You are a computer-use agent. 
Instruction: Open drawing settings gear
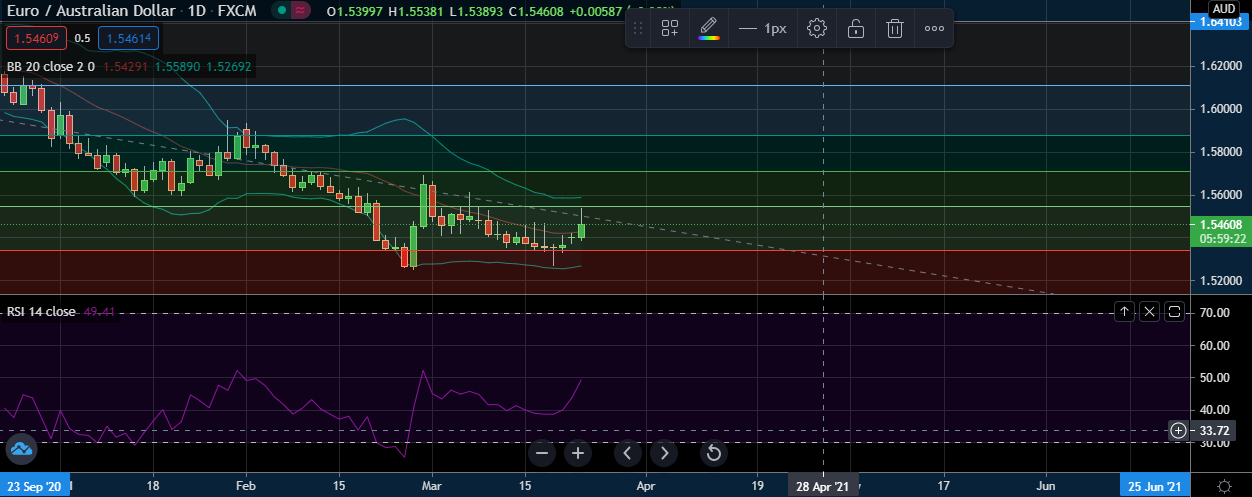click(817, 28)
